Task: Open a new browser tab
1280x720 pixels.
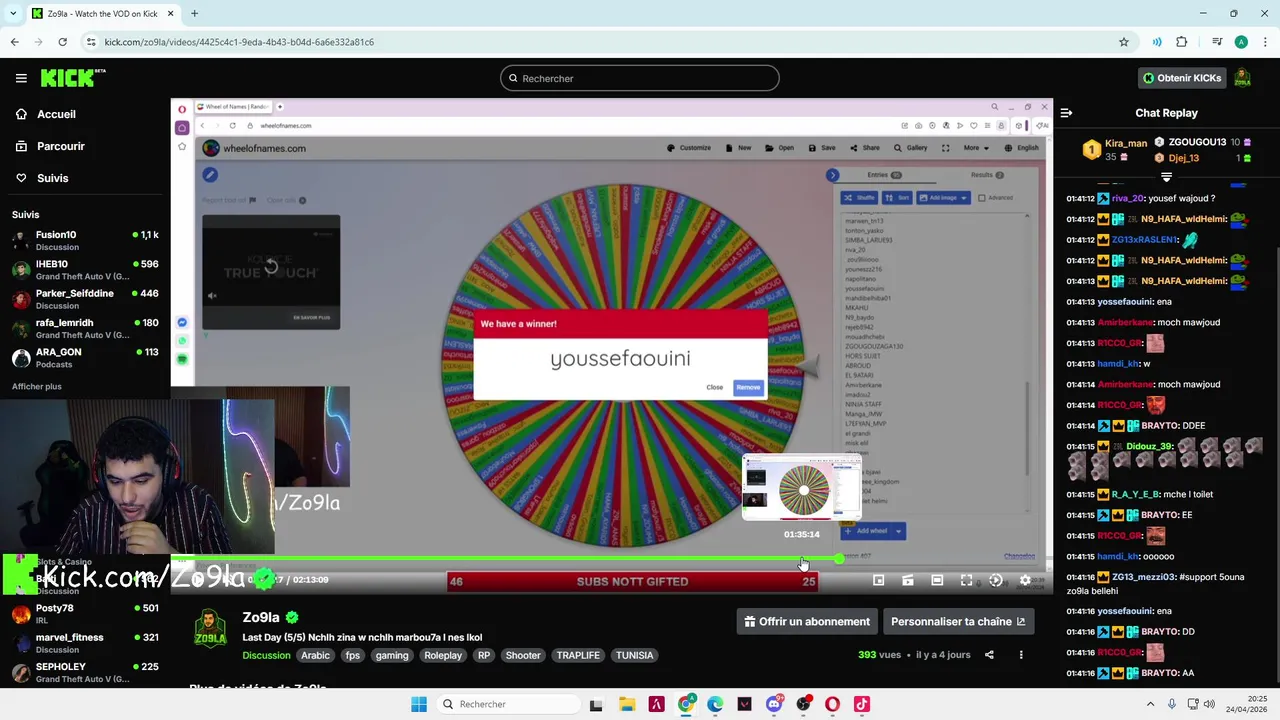Action: 194,14
